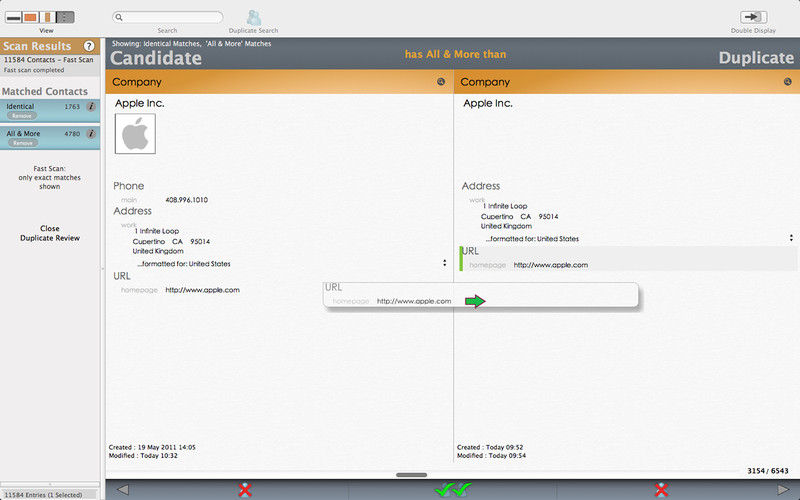Select the dark gray View segment
This screenshot has height=500, width=800.
point(65,17)
